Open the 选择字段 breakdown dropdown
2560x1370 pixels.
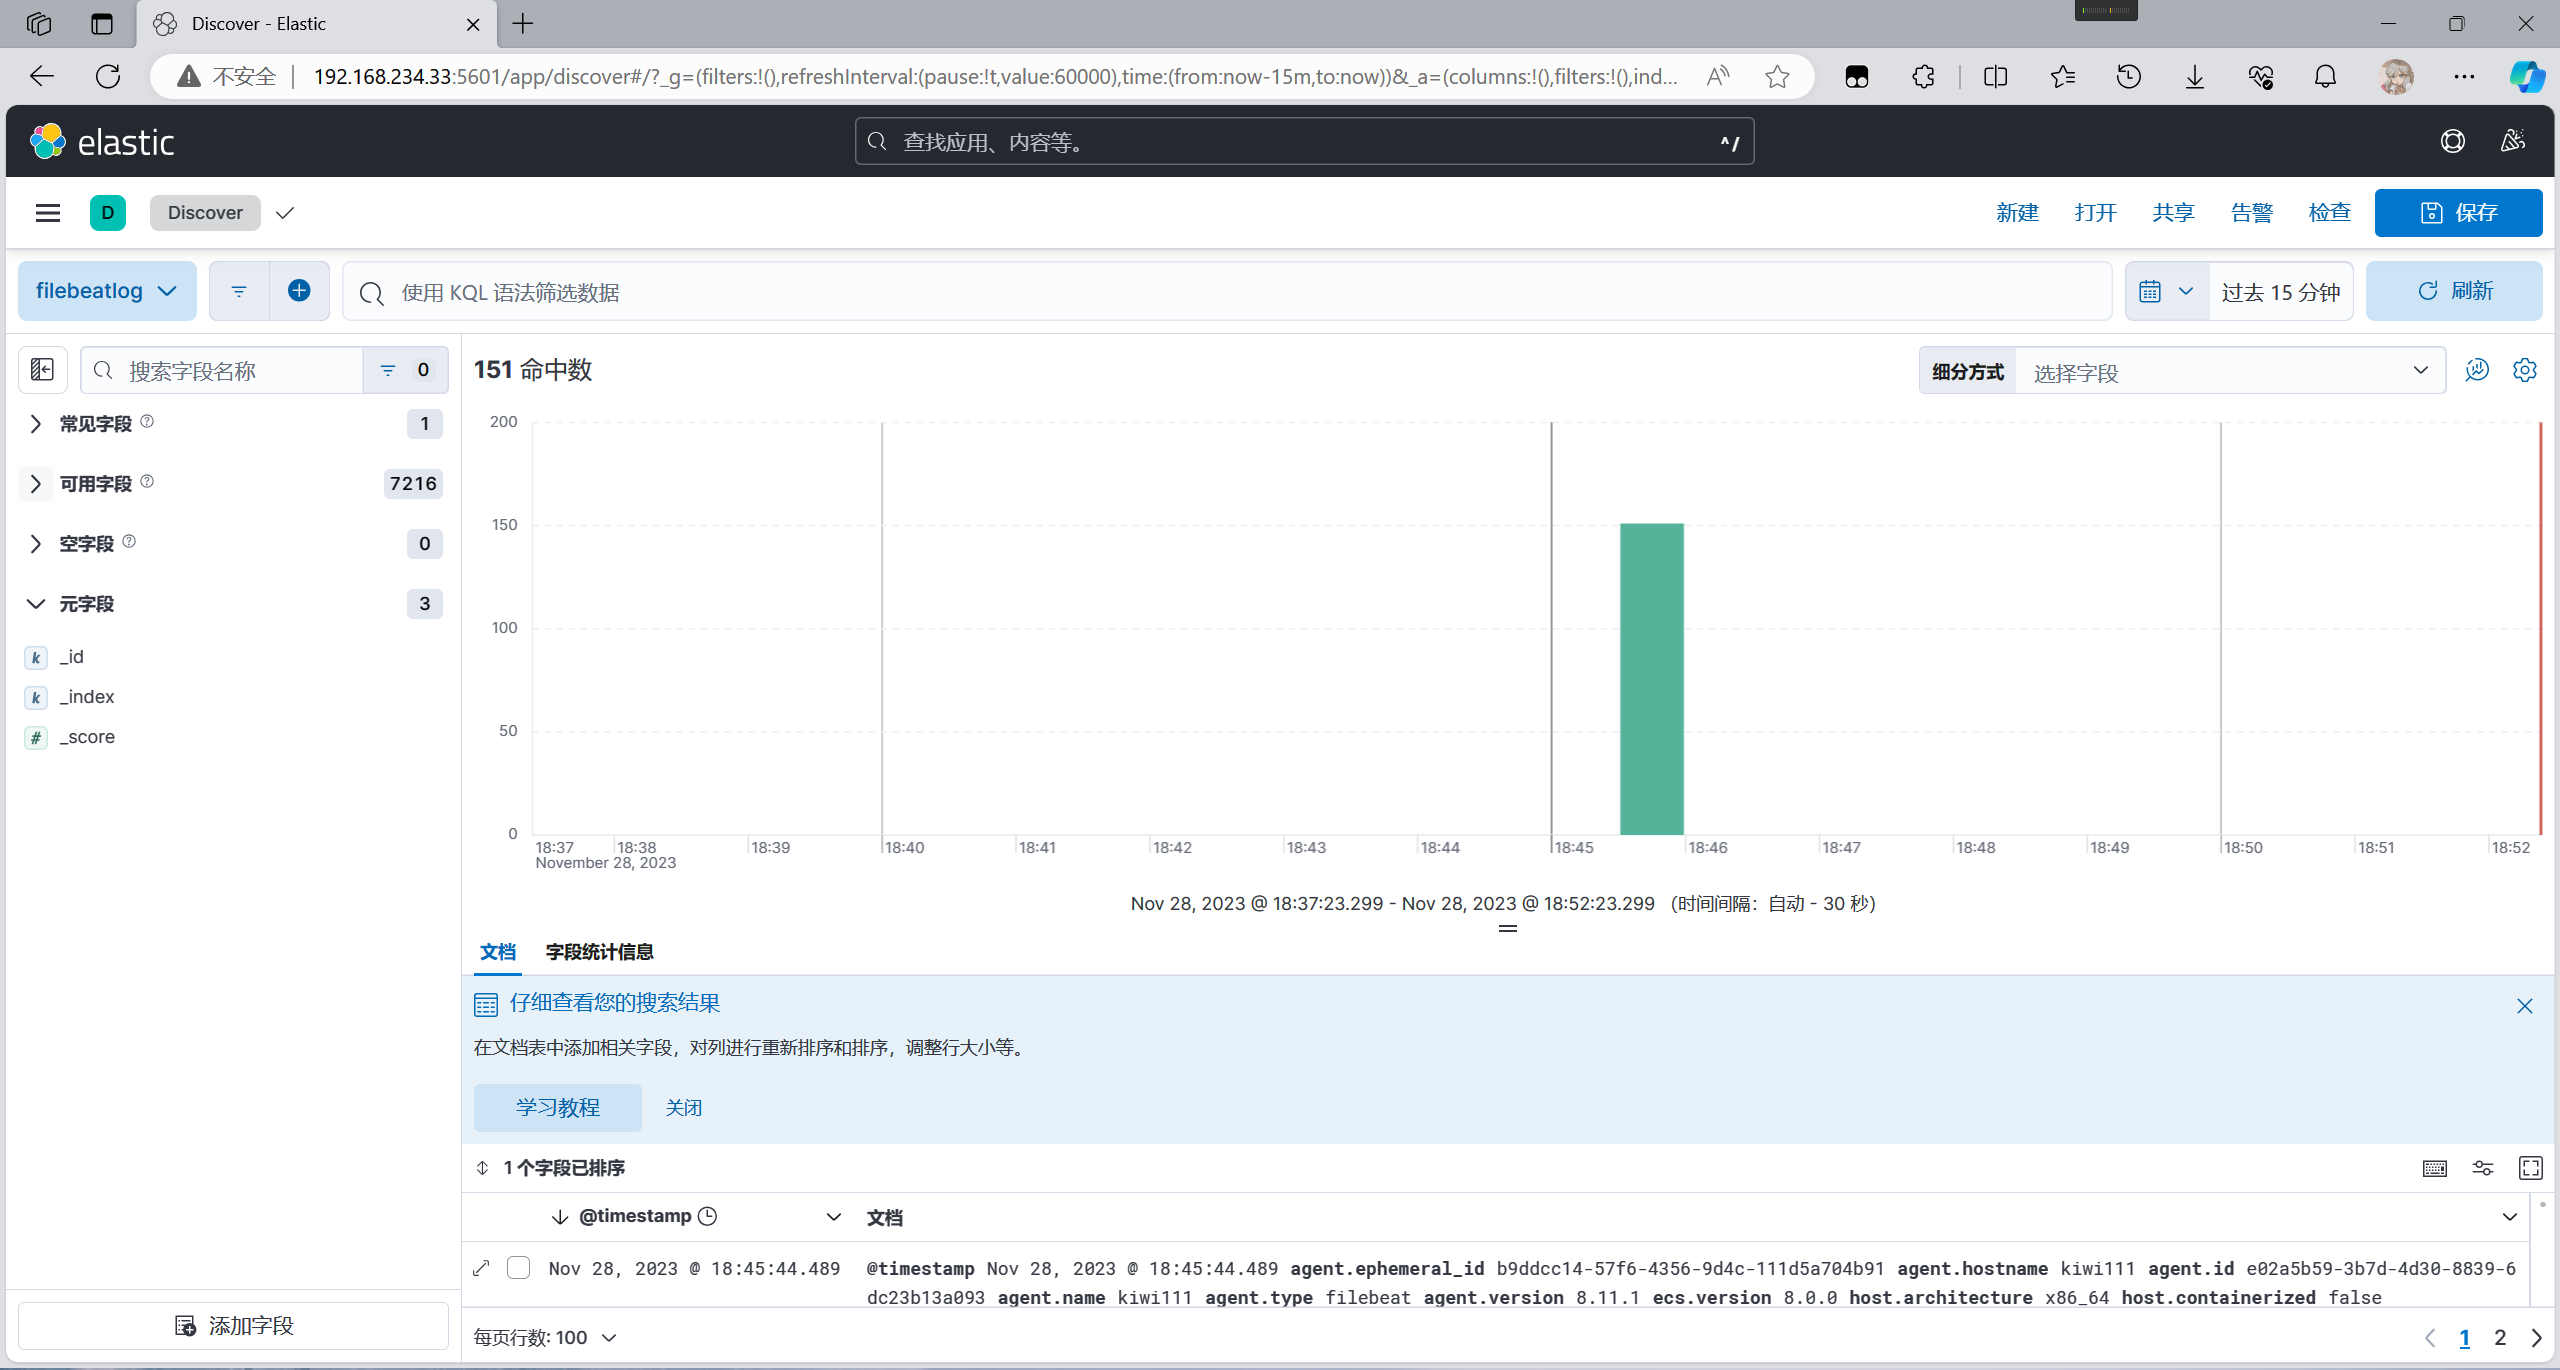(x=2230, y=371)
